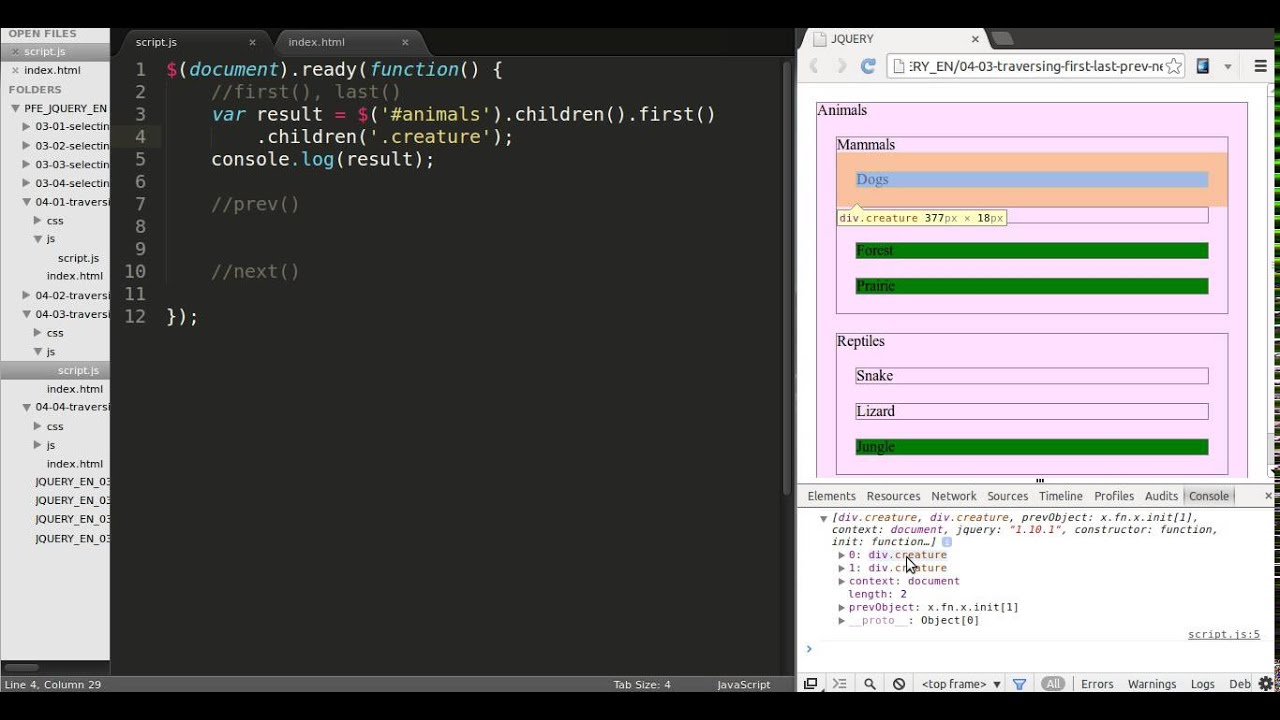1280x720 pixels.
Task: Switch to the Sources tab in DevTools
Action: pyautogui.click(x=1008, y=496)
